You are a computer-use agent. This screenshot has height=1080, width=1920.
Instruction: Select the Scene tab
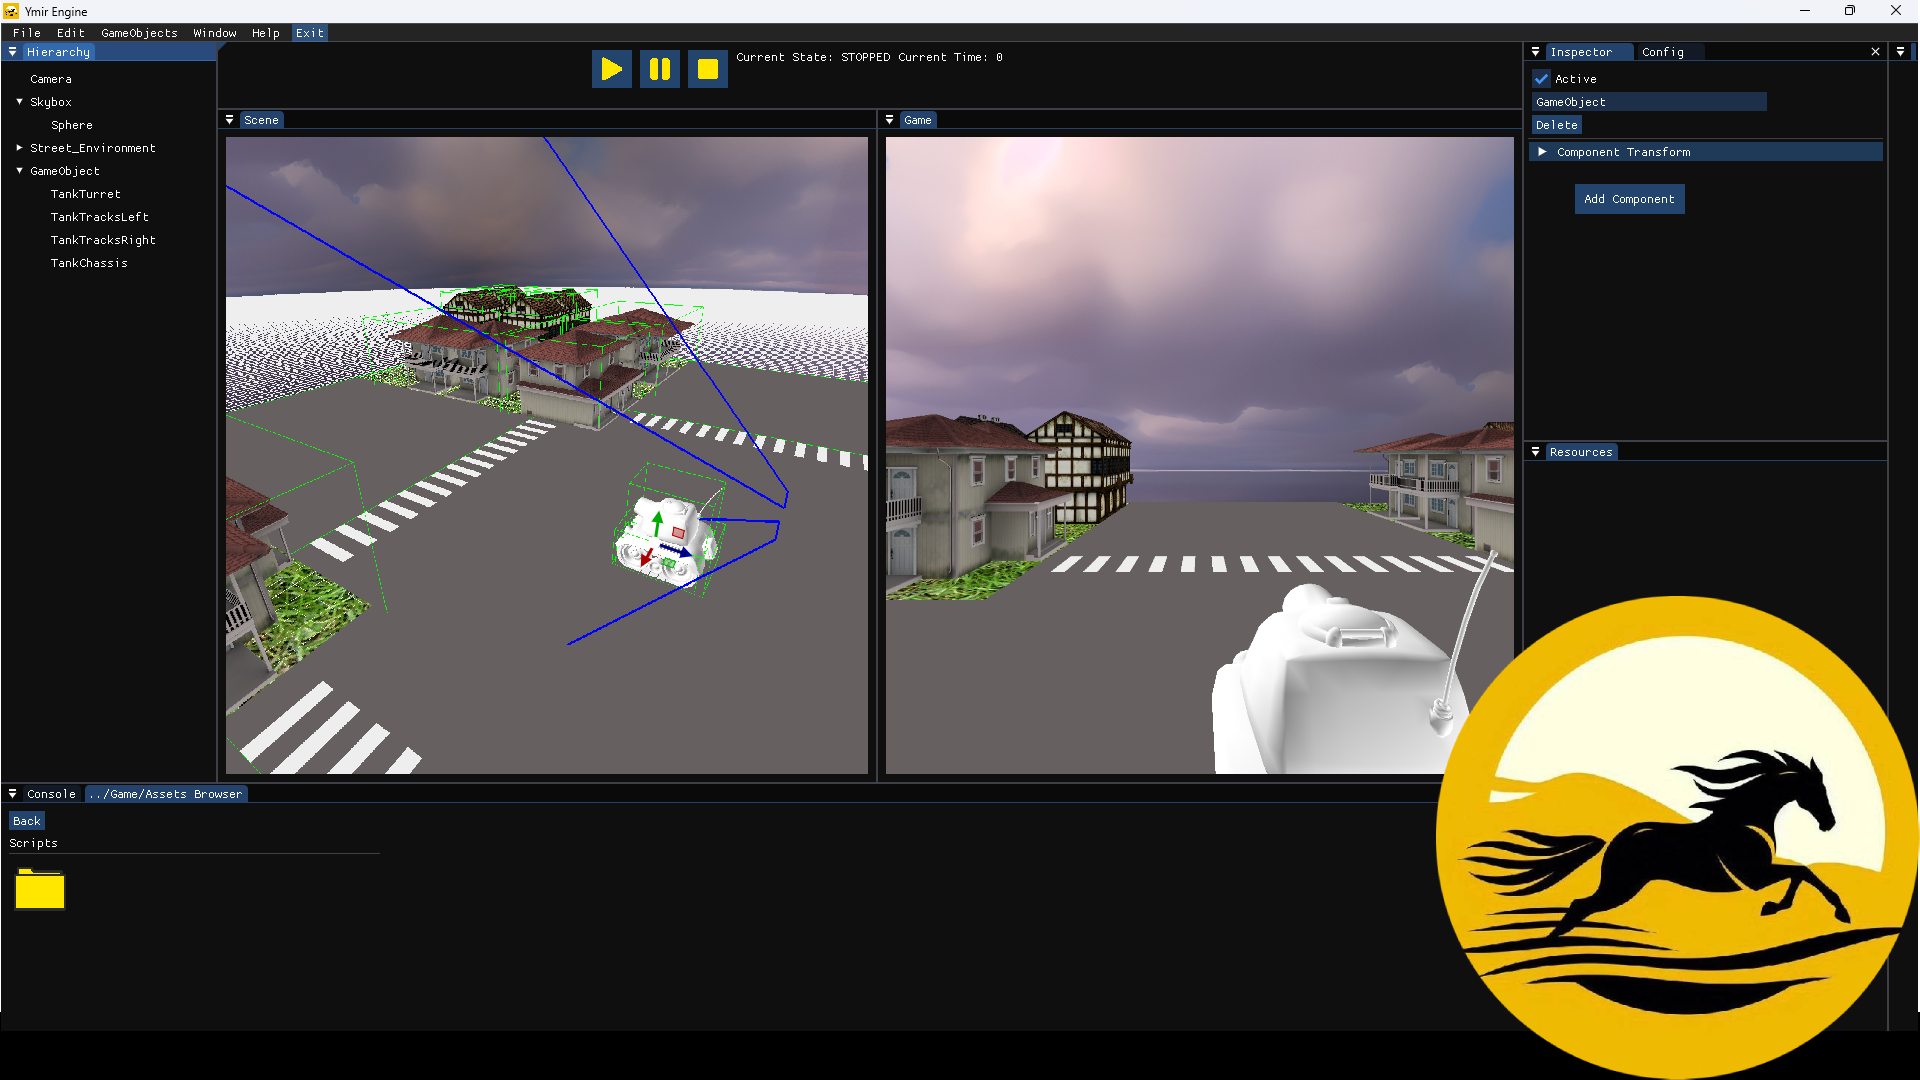tap(261, 120)
